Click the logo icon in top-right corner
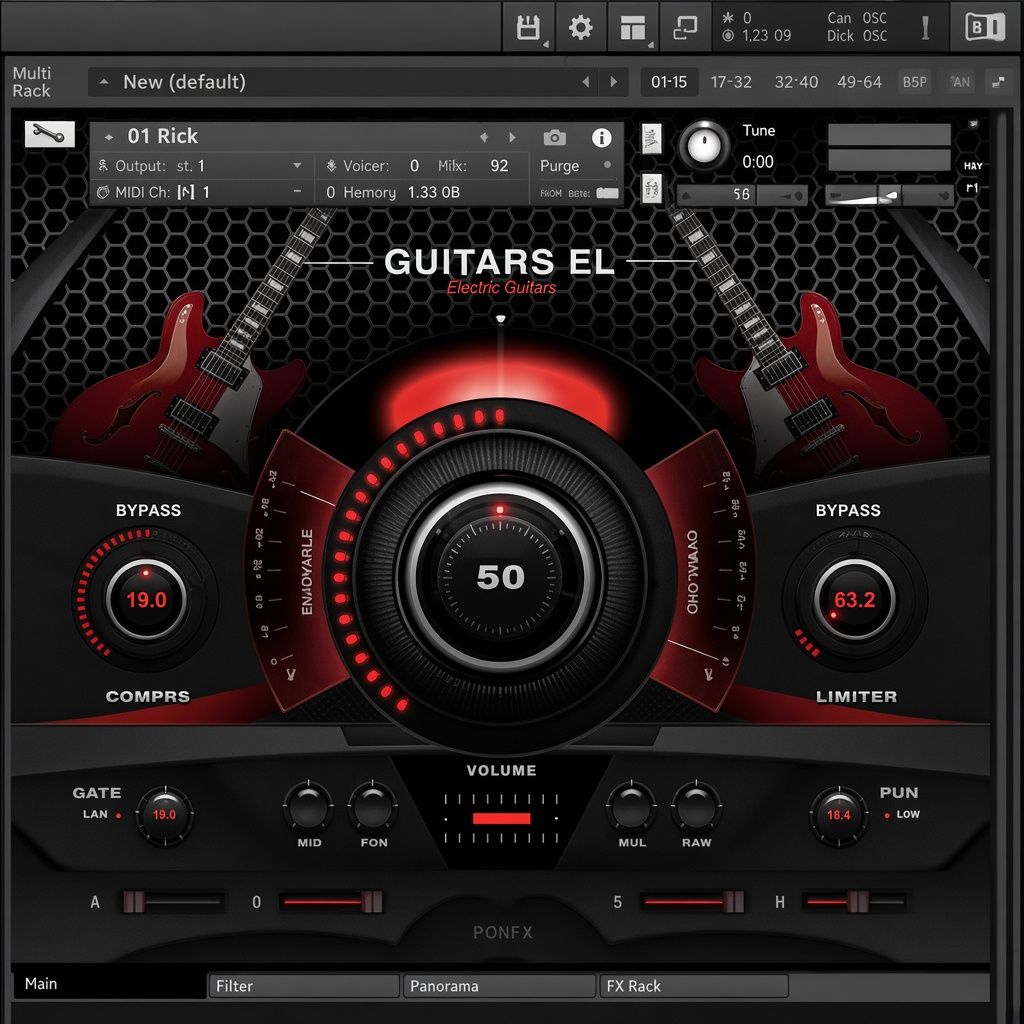This screenshot has width=1024, height=1024. (x=985, y=27)
